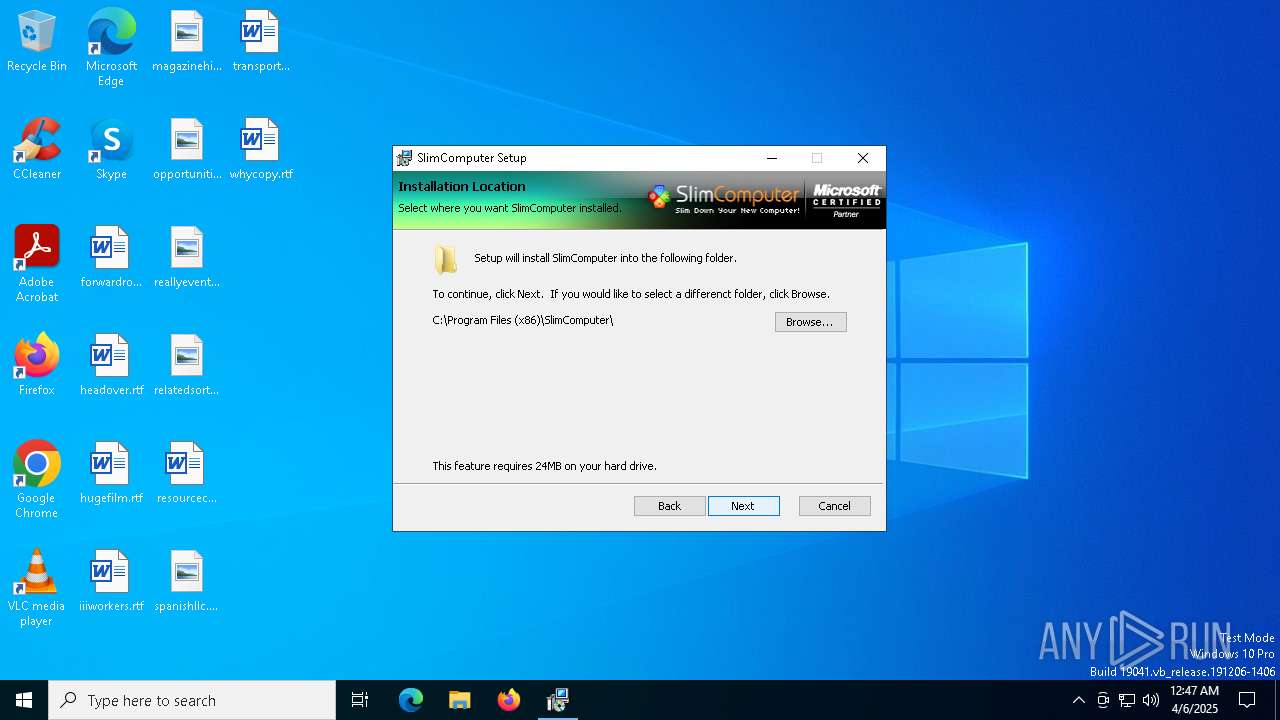Screen dimensions: 1280x720
Task: Open CCleaner desktop shortcut
Action: click(37, 150)
